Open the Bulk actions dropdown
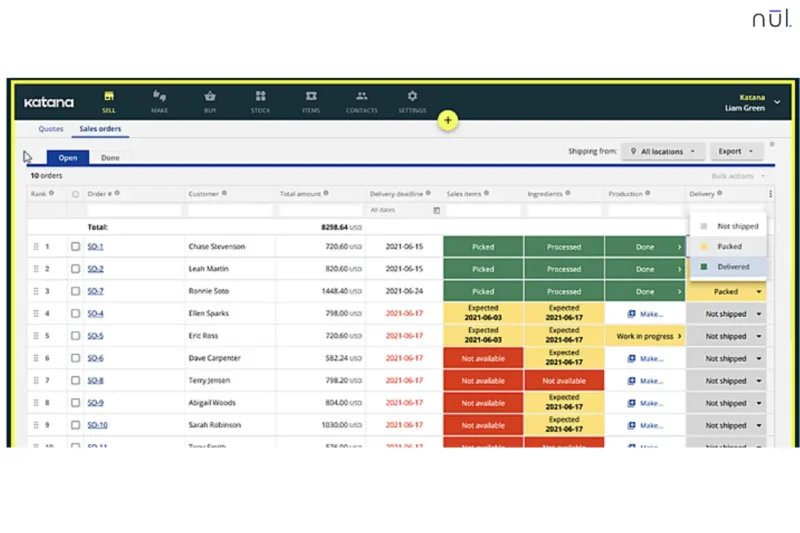This screenshot has height=533, width=800. tap(738, 176)
